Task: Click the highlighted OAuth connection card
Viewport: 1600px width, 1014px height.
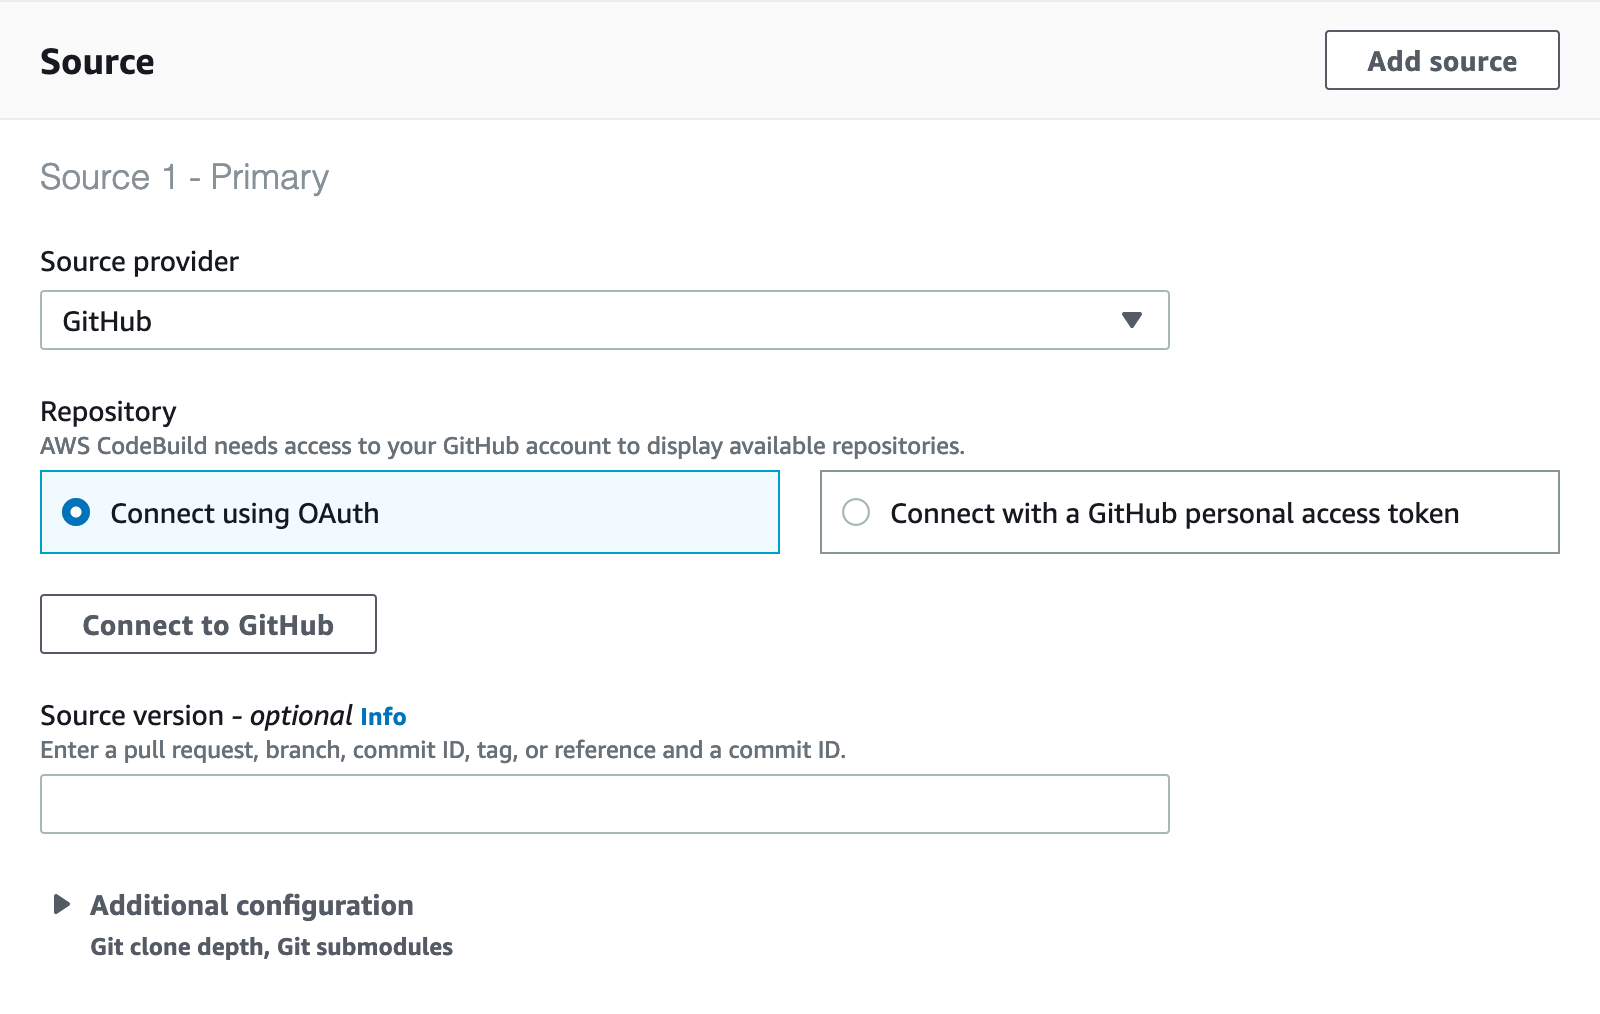Action: coord(409,512)
